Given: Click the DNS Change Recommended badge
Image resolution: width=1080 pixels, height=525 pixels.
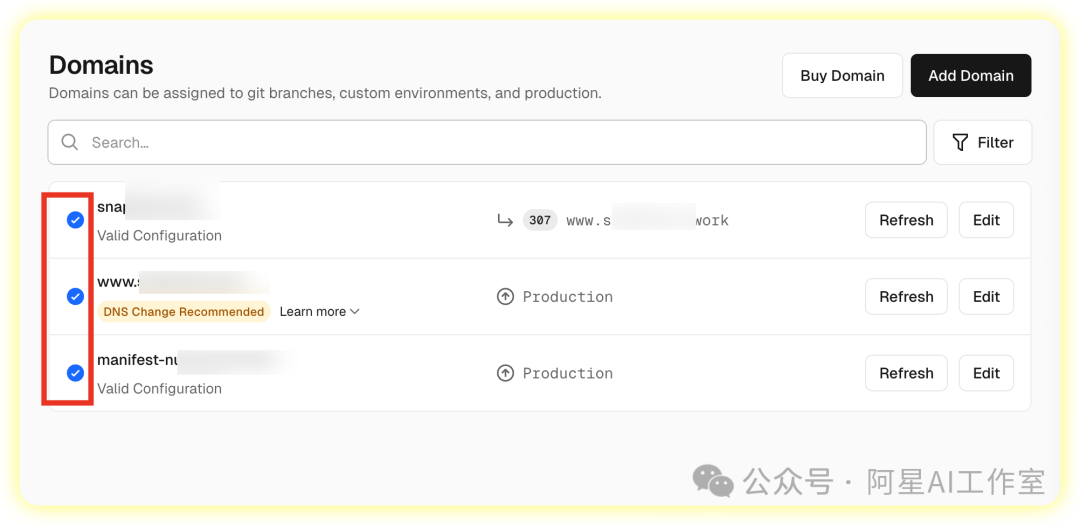Looking at the screenshot, I should point(184,312).
